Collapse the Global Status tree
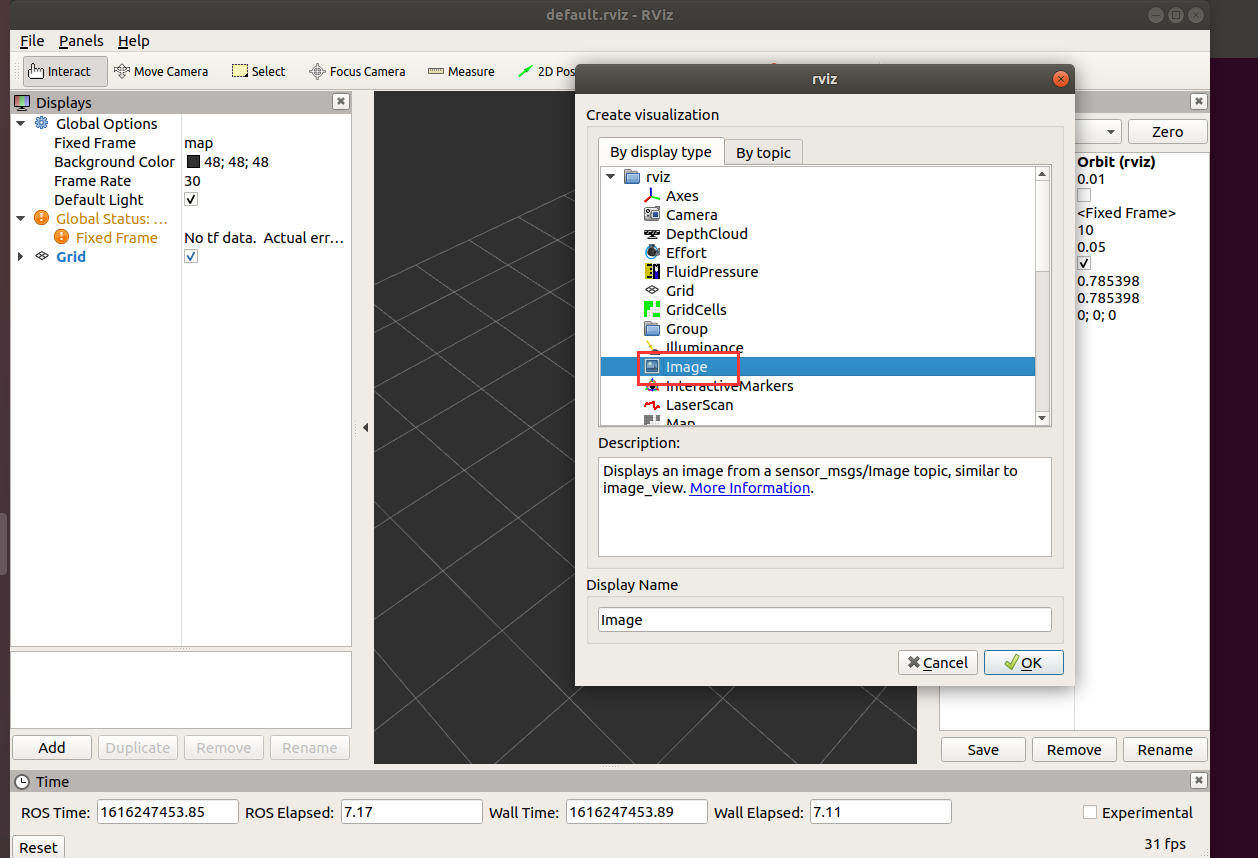Image resolution: width=1258 pixels, height=858 pixels. pyautogui.click(x=20, y=218)
